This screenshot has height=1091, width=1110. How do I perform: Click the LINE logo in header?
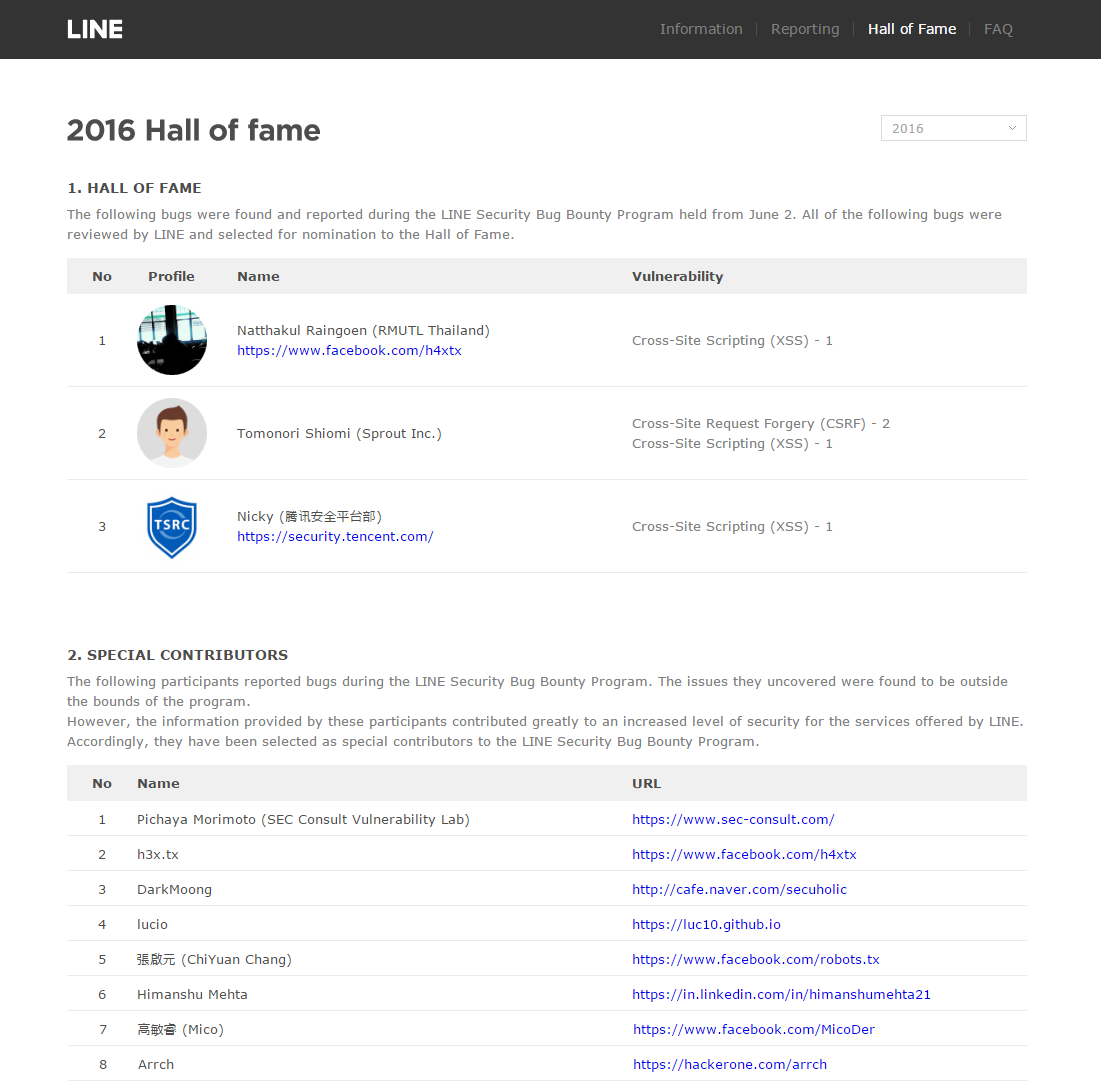coord(95,29)
